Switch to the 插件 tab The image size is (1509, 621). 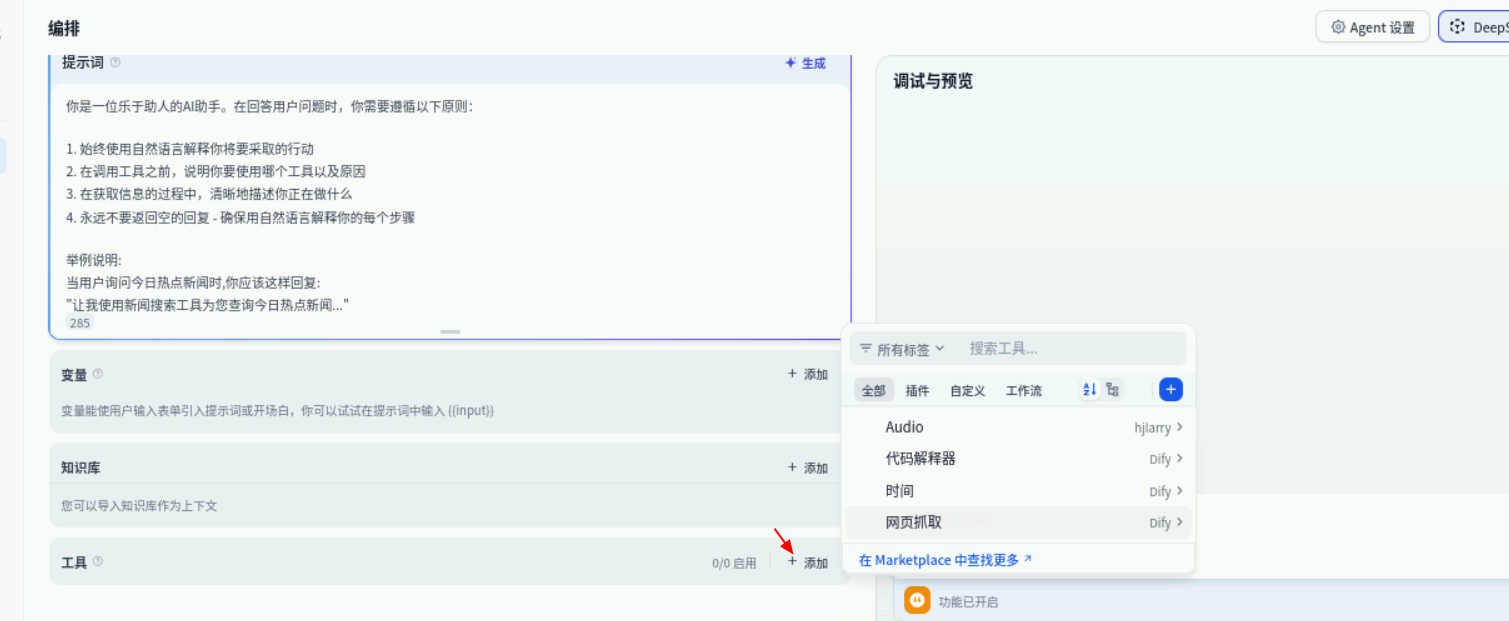point(917,391)
